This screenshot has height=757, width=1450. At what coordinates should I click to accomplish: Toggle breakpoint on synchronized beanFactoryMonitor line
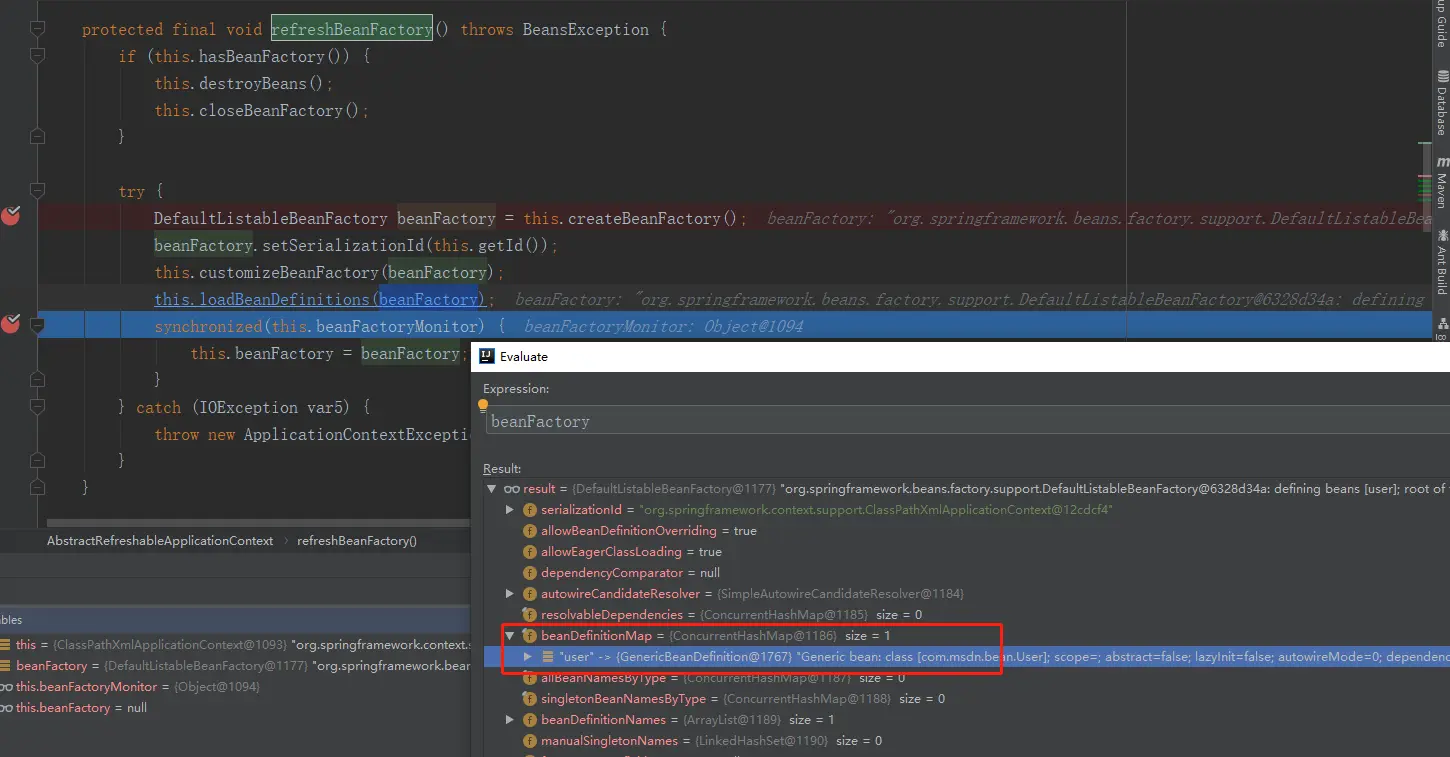pyautogui.click(x=11, y=323)
